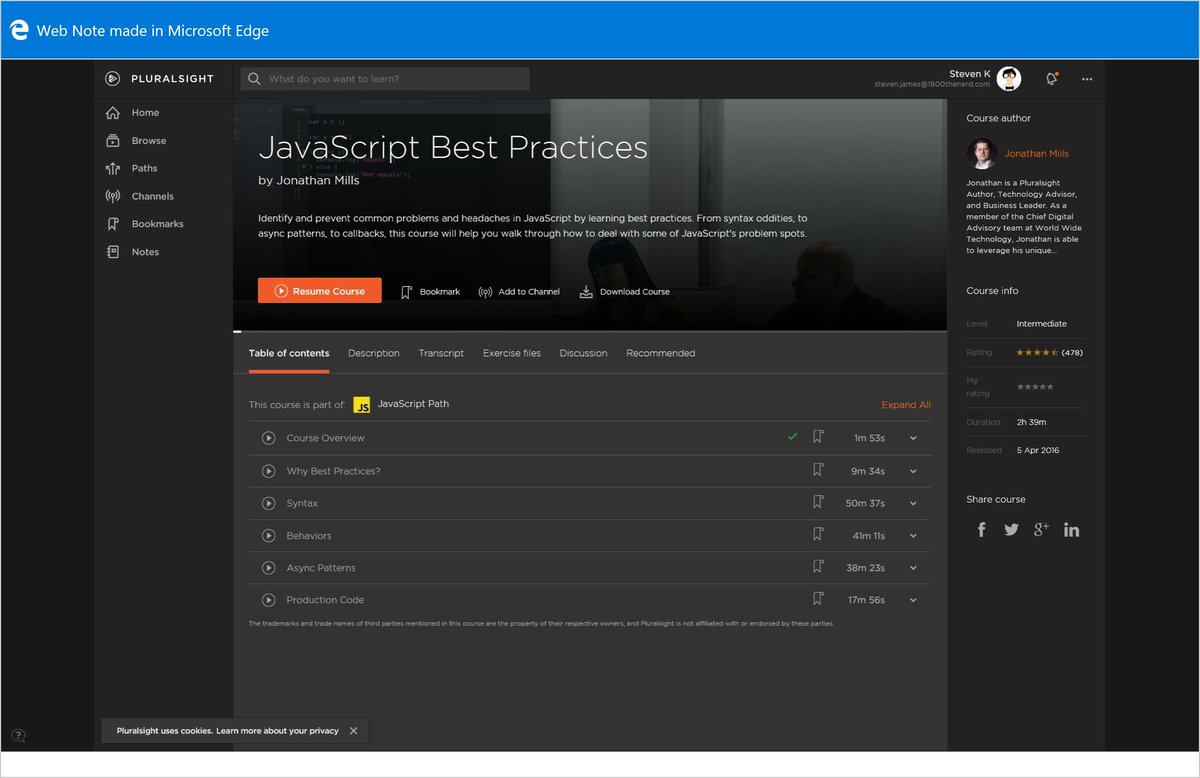Click the course title JavaScript Best Practices

click(x=453, y=147)
